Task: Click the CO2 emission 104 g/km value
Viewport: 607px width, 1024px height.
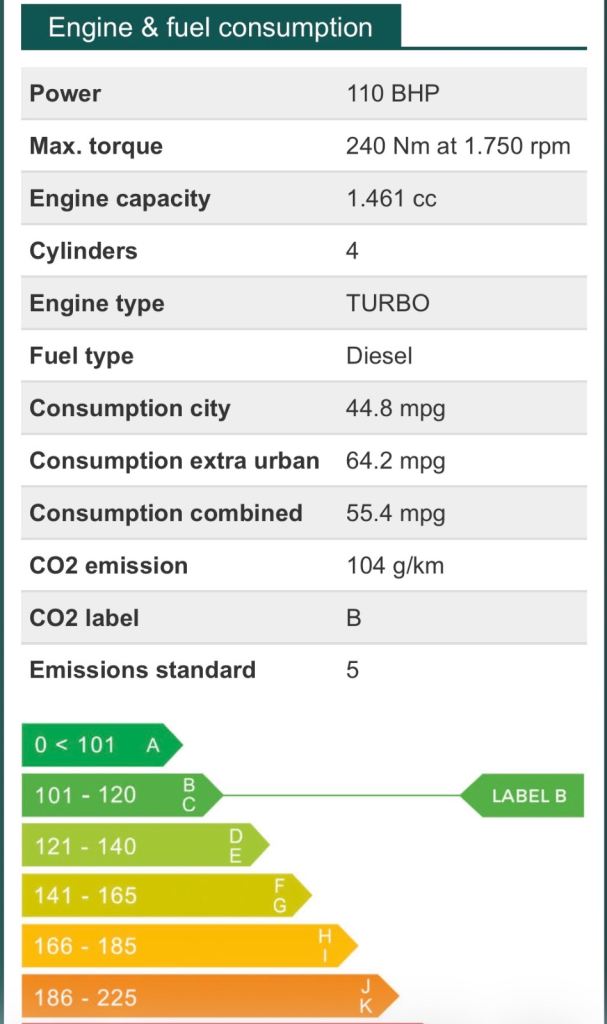Action: point(395,566)
